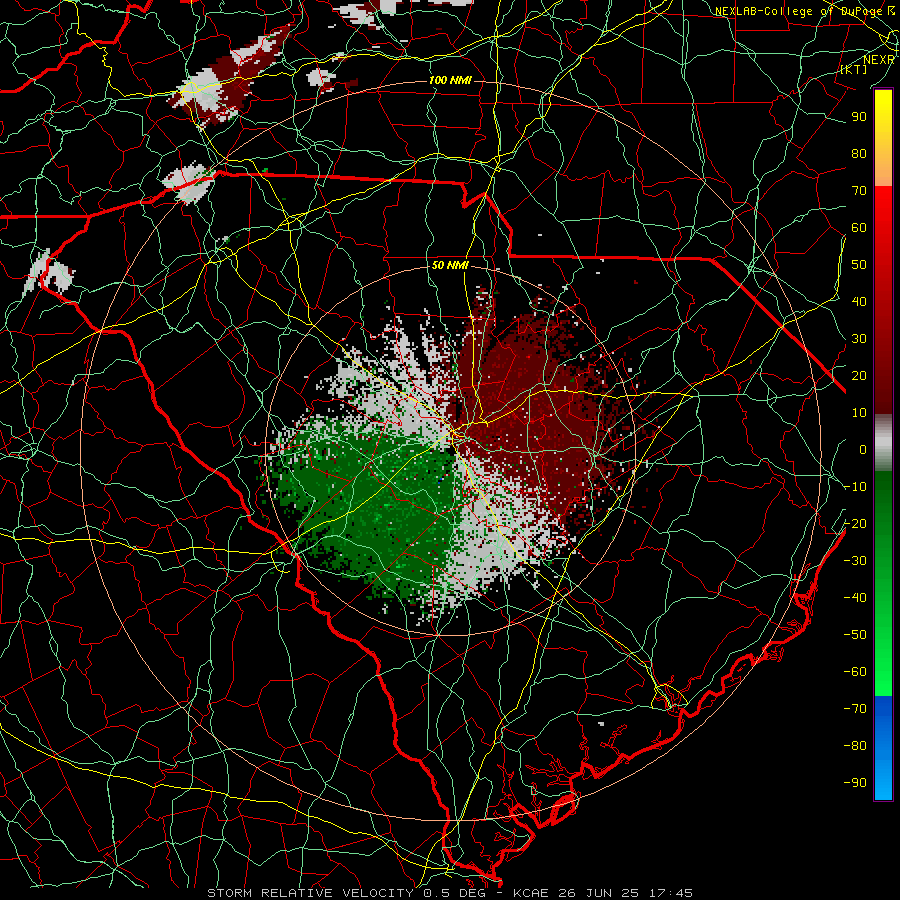Click the blue bottom segment of color bar
This screenshot has width=900, height=900.
883,748
